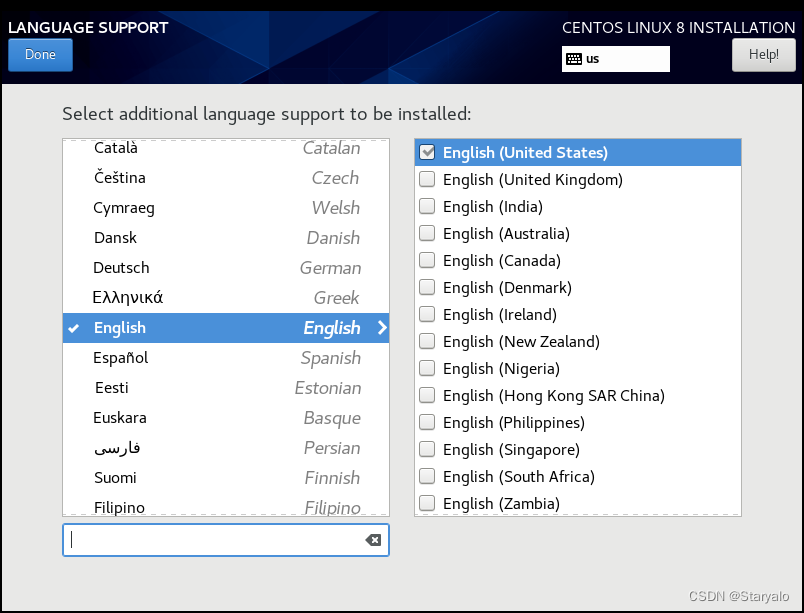The width and height of the screenshot is (804, 613).
Task: Click the italic Danish label
Action: [333, 238]
